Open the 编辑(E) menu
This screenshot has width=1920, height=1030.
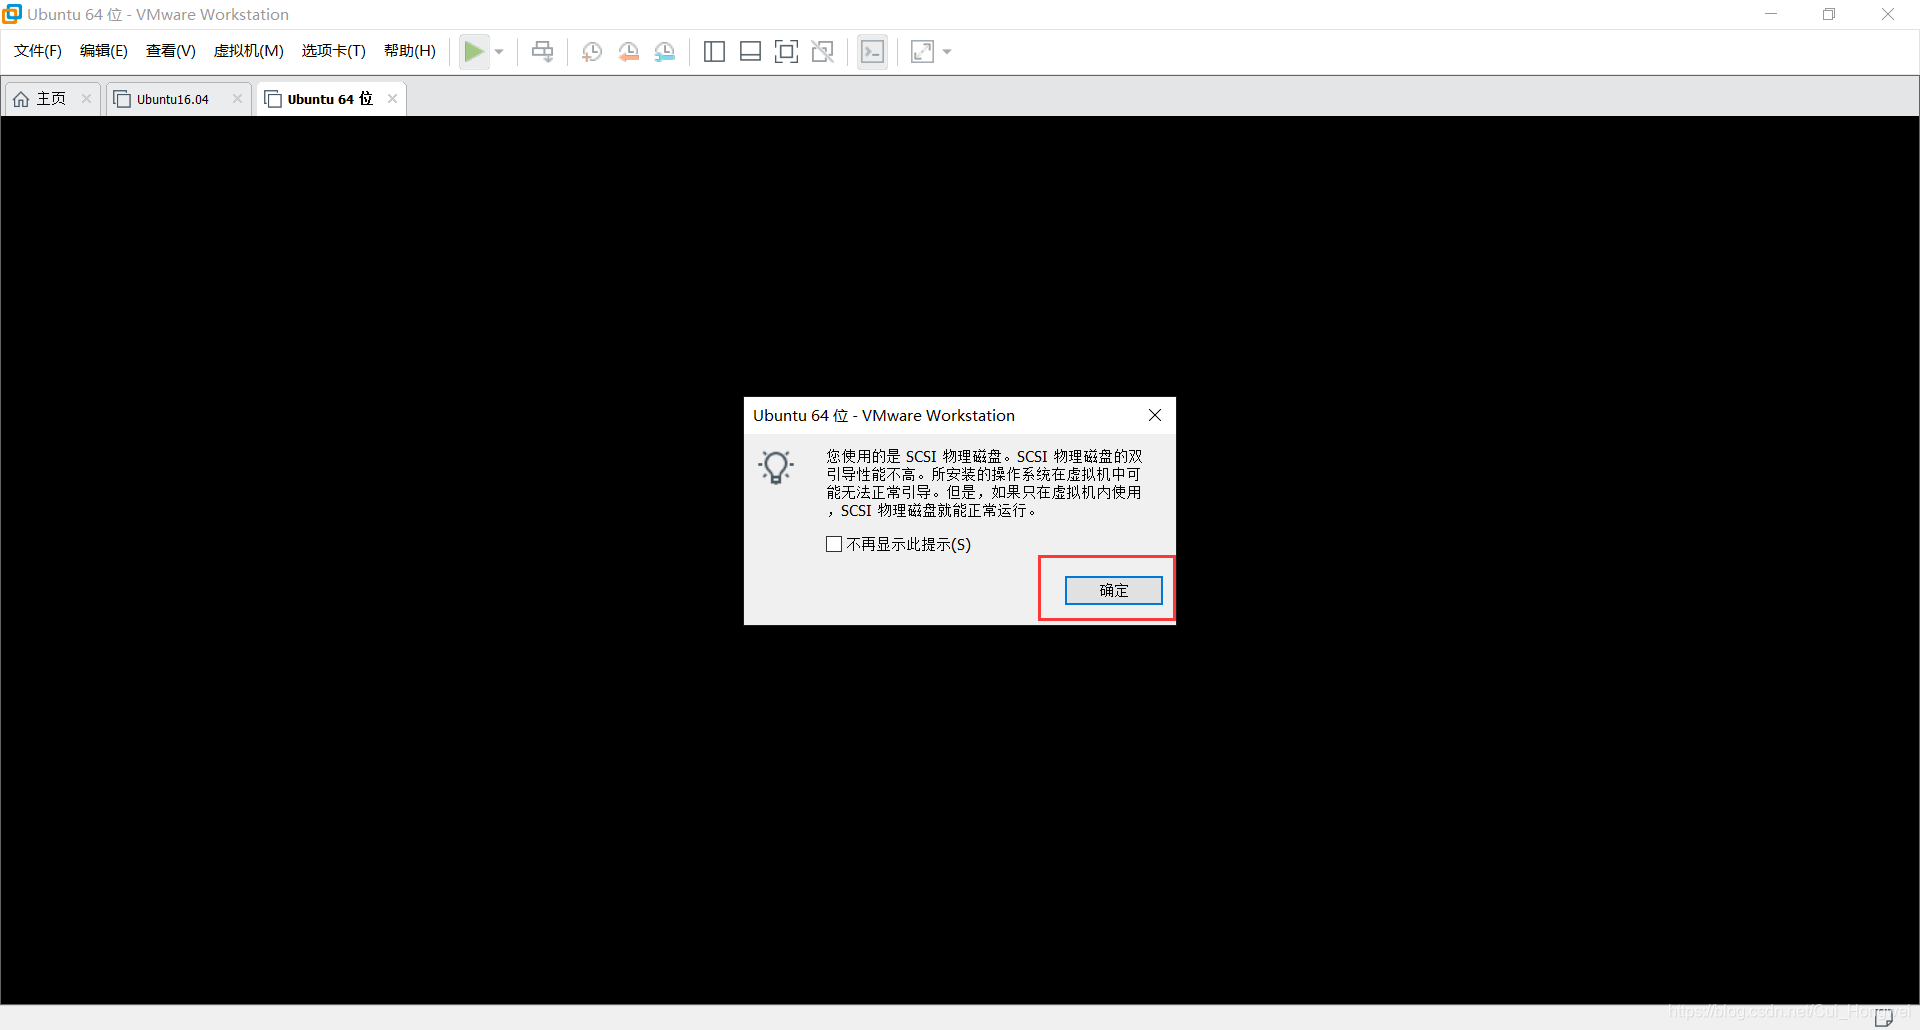pyautogui.click(x=104, y=51)
